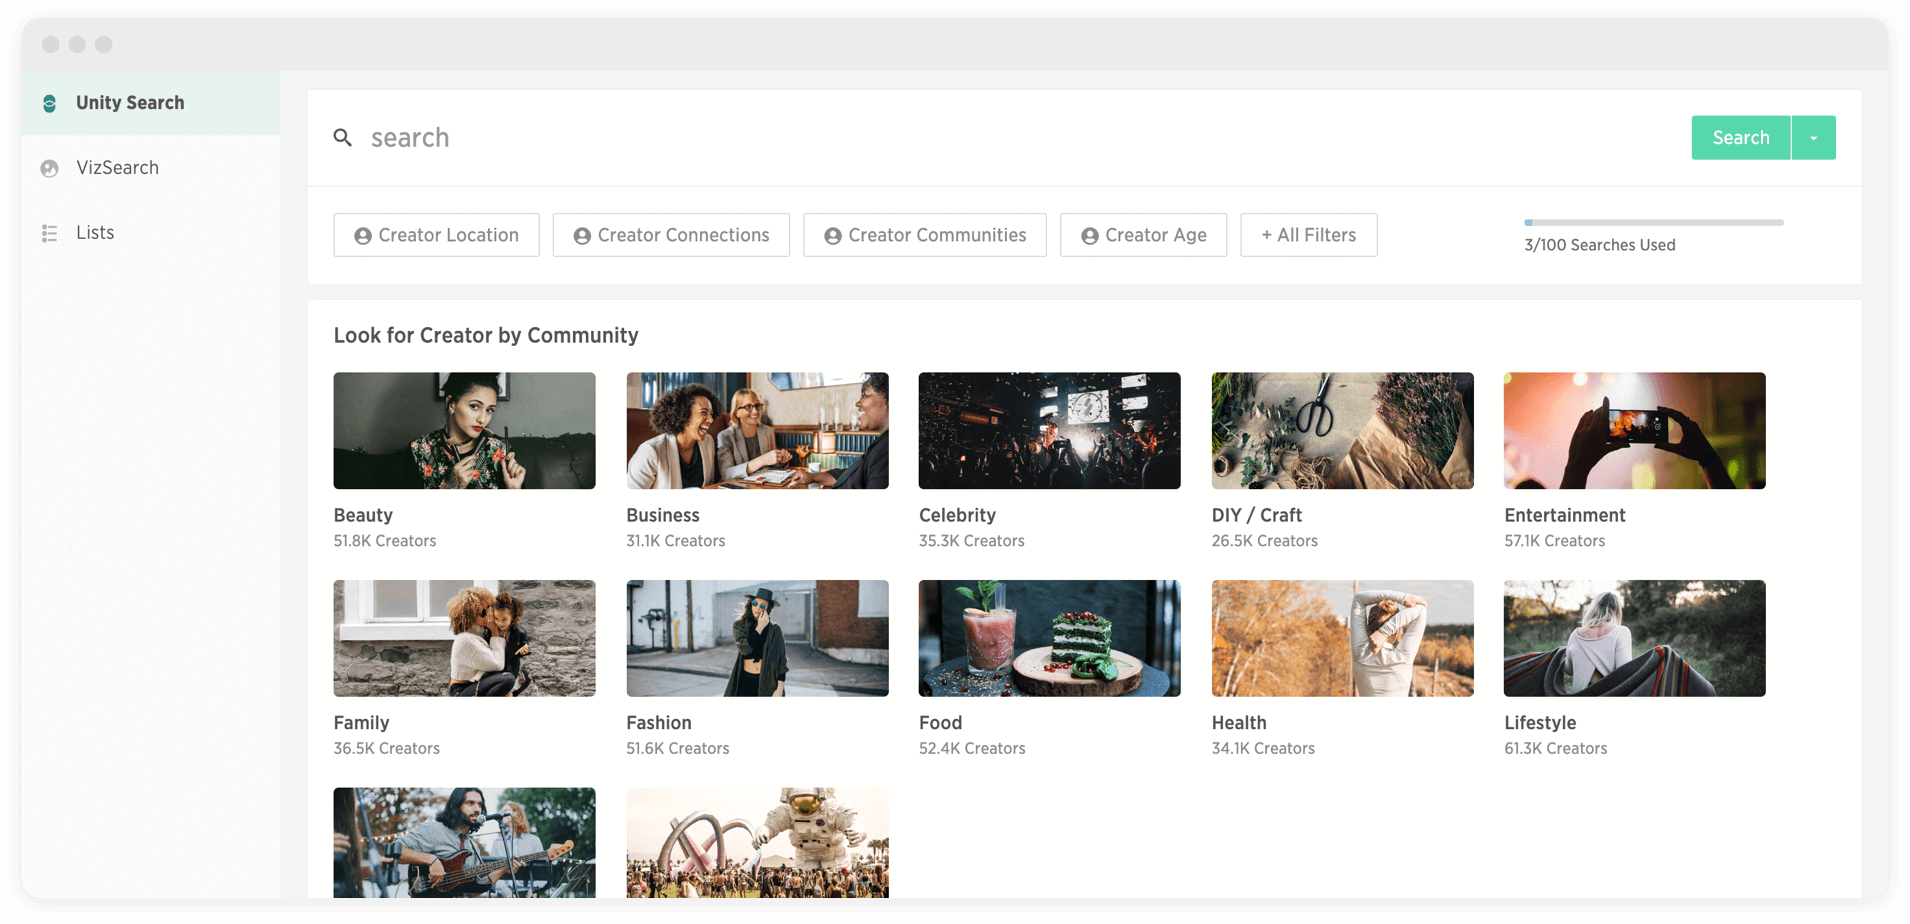Open the DIY / Craft community thumbnail
This screenshot has width=1910, height=924.
click(x=1343, y=431)
